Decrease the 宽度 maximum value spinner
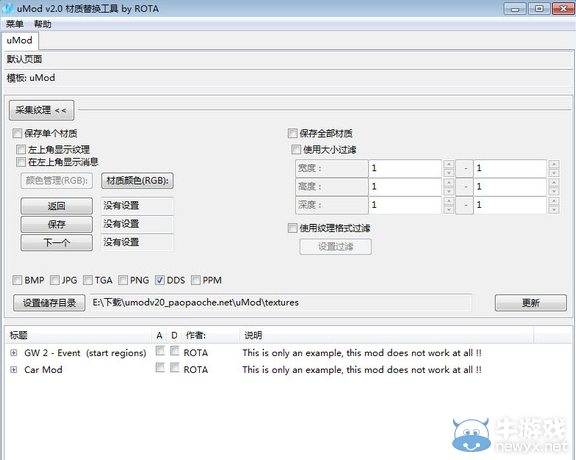This screenshot has height=460, width=576. coord(554,173)
